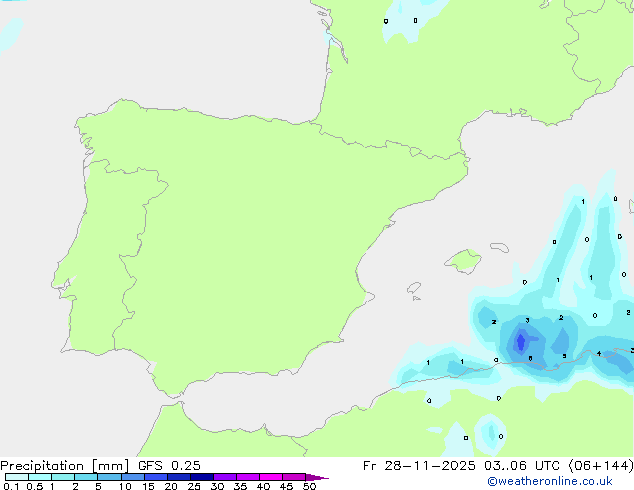The image size is (634, 490).
Task: Select the 35–40 mm violet legend swatch
Action: click(248, 477)
